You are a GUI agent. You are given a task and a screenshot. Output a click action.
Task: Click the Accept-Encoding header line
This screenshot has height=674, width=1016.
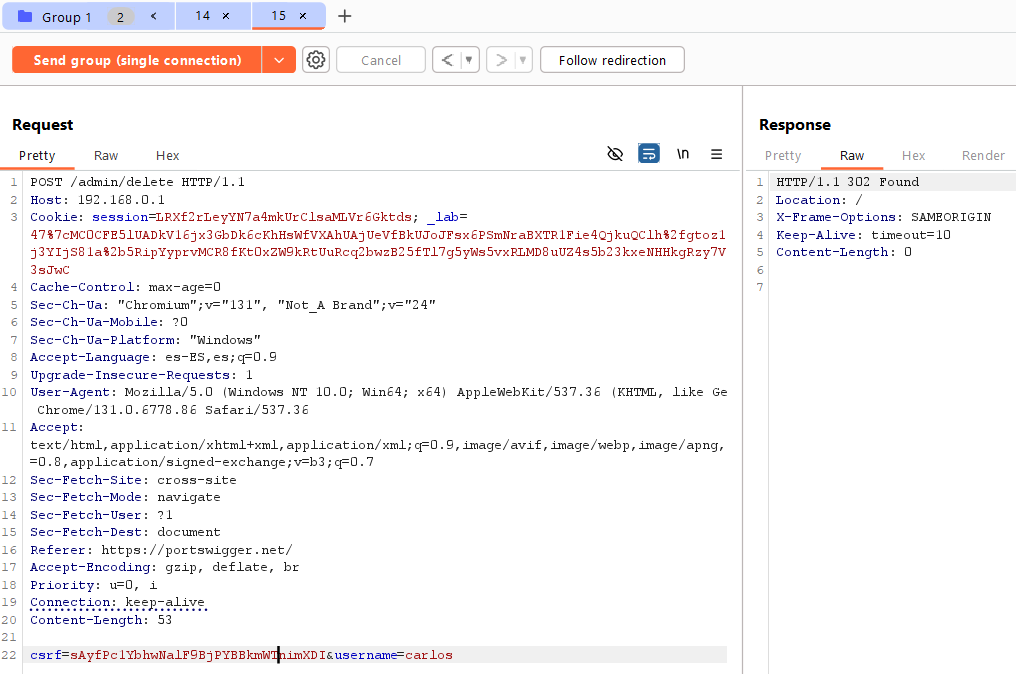pos(165,567)
